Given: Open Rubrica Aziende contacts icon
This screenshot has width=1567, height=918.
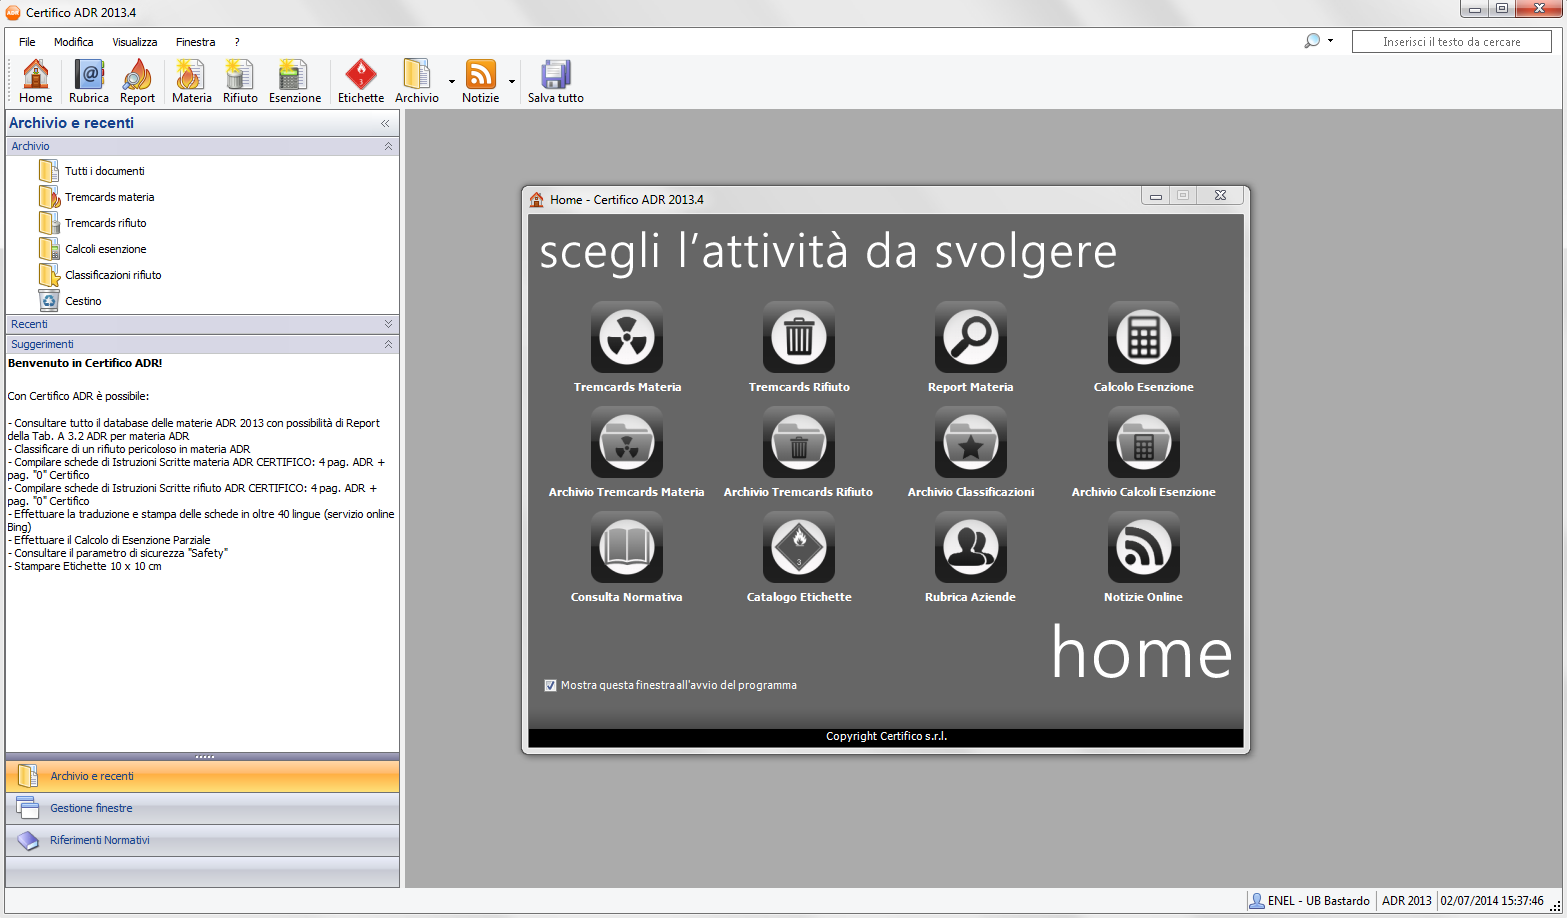Looking at the screenshot, I should tap(970, 548).
